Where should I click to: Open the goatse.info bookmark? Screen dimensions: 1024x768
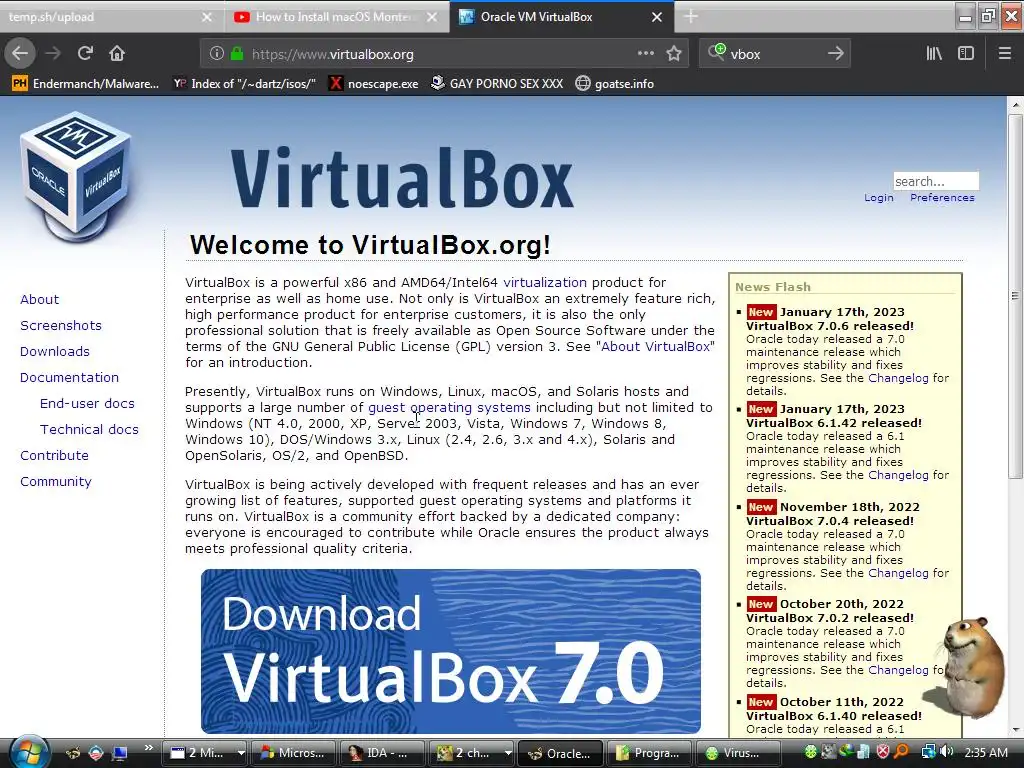coord(615,84)
